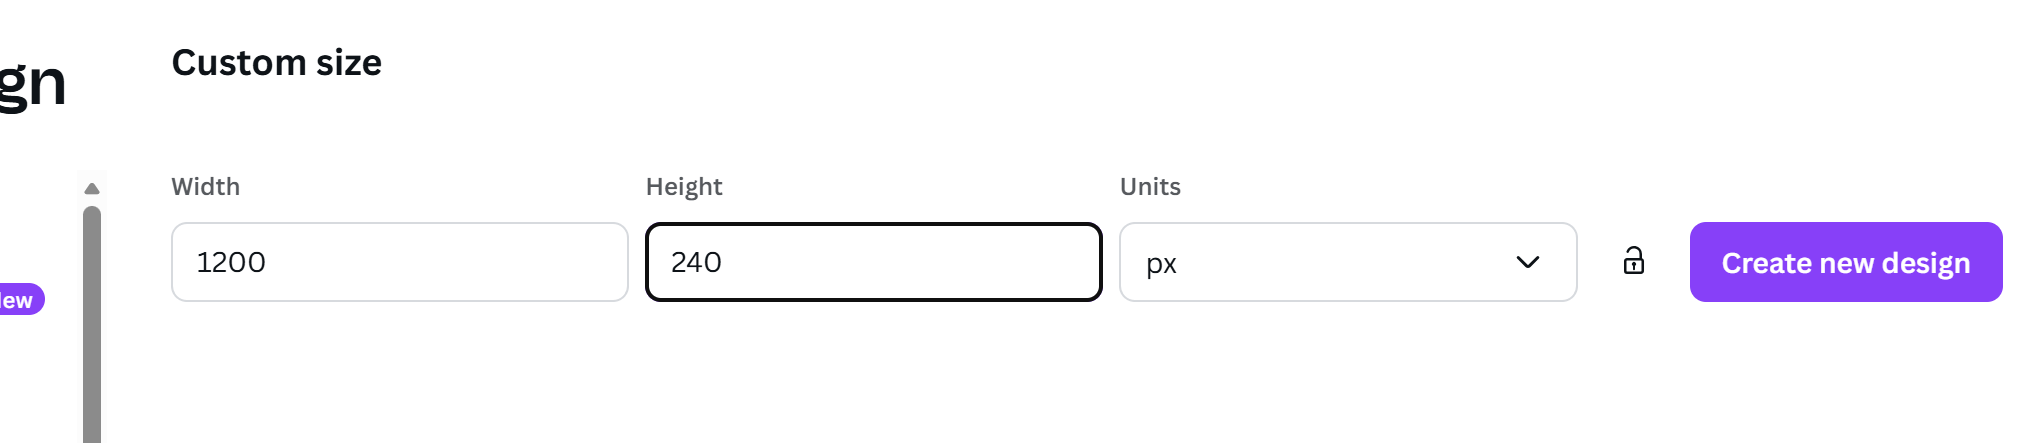Click the gray scrollbar thumb
This screenshot has height=443, width=2035.
pyautogui.click(x=92, y=320)
